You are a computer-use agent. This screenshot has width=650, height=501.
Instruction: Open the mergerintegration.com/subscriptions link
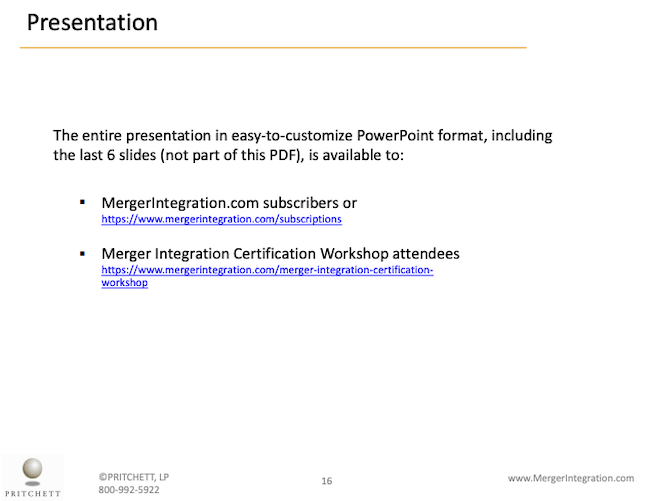(221, 219)
